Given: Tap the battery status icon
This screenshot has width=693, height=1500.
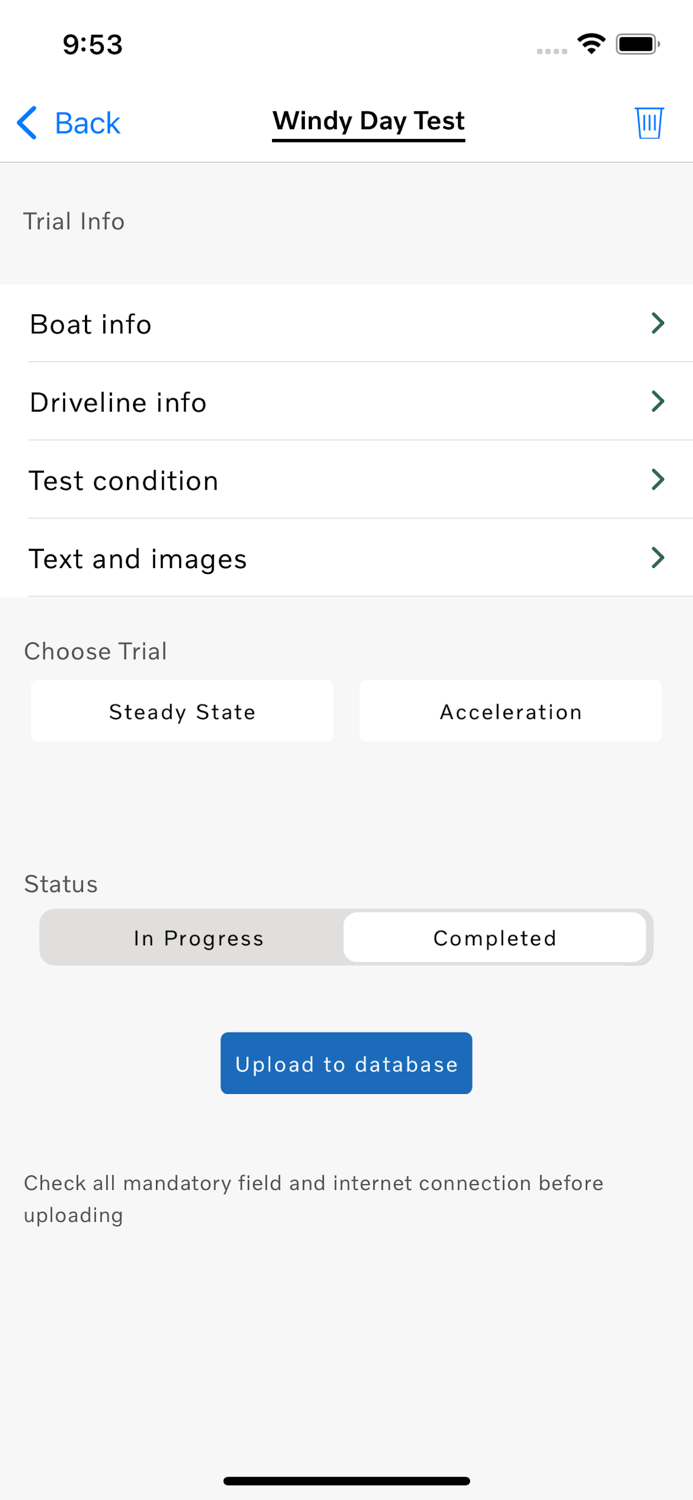Looking at the screenshot, I should (x=637, y=44).
